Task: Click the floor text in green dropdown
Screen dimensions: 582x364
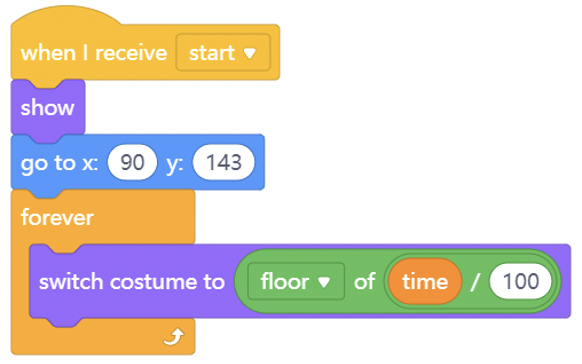Action: point(285,281)
